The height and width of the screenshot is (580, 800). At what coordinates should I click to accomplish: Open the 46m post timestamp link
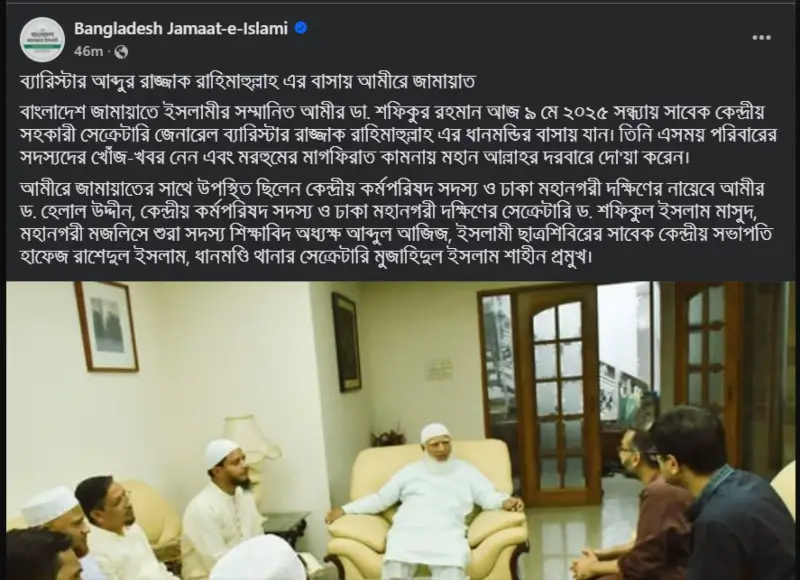[x=88, y=52]
